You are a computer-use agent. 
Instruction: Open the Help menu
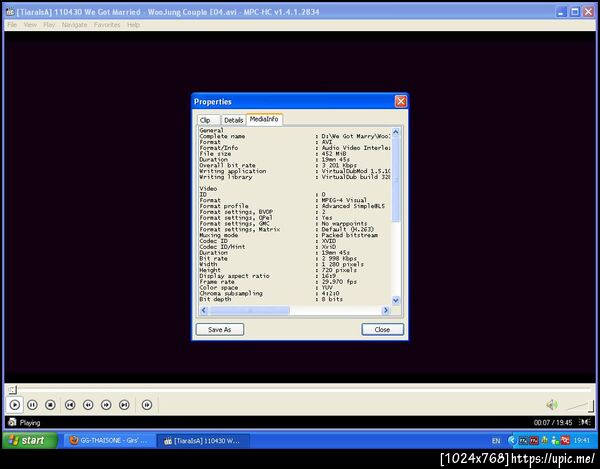[133, 25]
